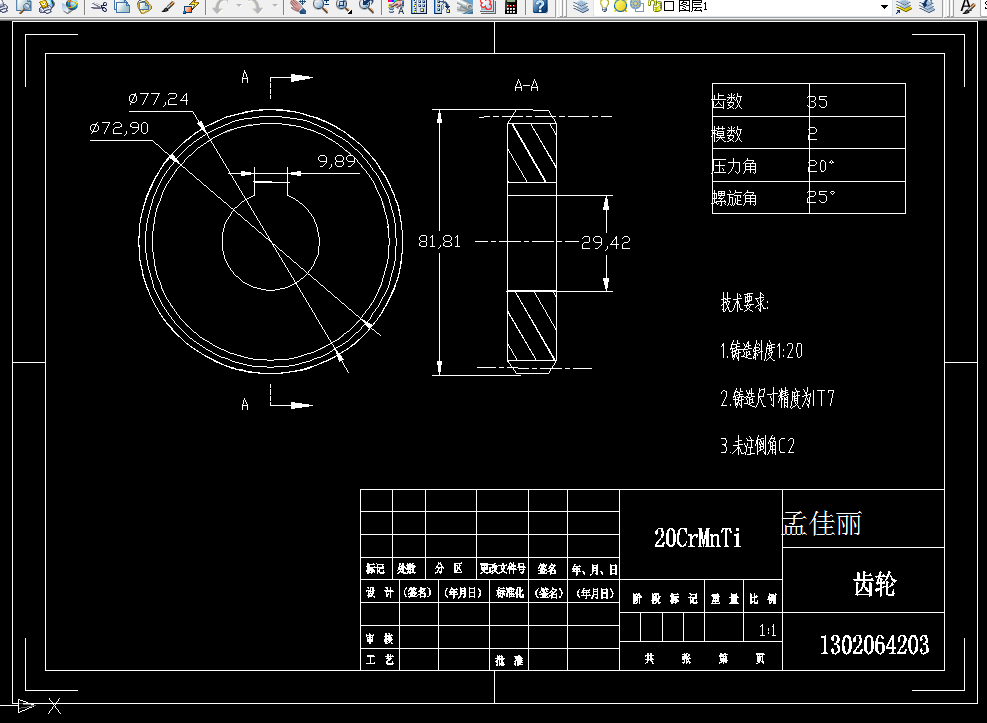Click the value 35 in parameter table
Viewport: 987px width, 723px height.
(x=817, y=102)
